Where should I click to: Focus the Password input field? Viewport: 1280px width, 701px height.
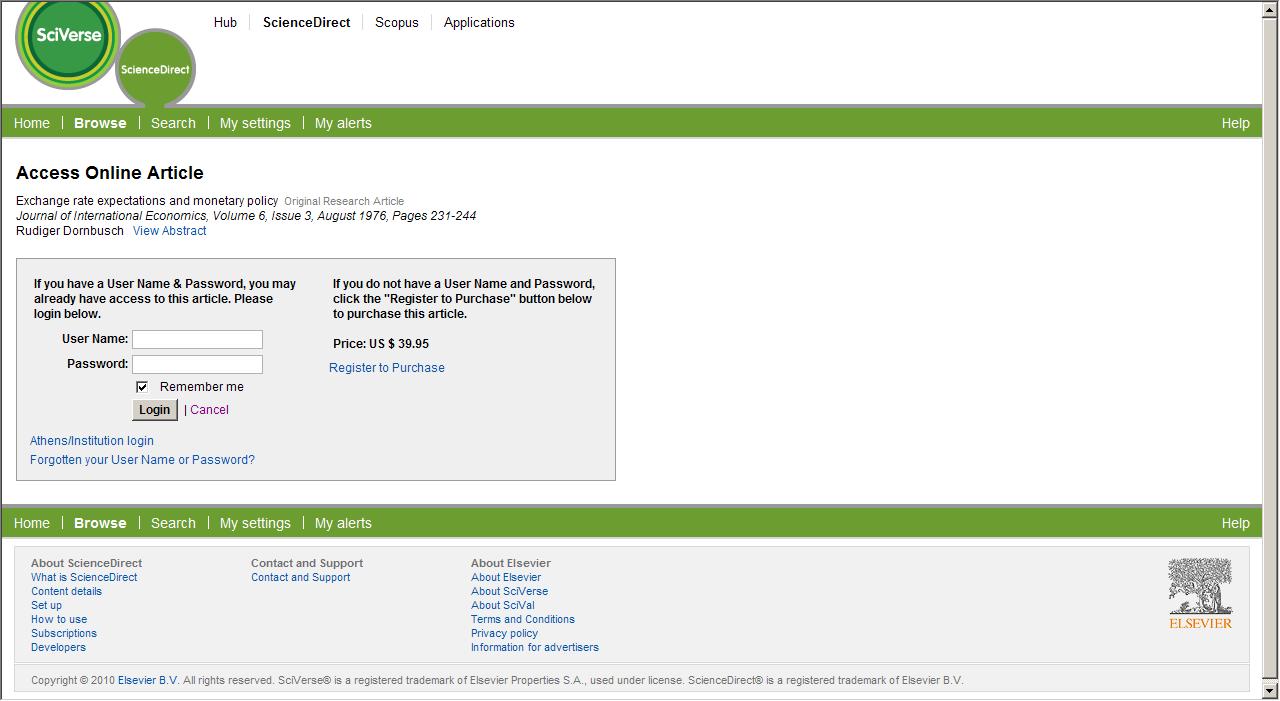[x=198, y=364]
